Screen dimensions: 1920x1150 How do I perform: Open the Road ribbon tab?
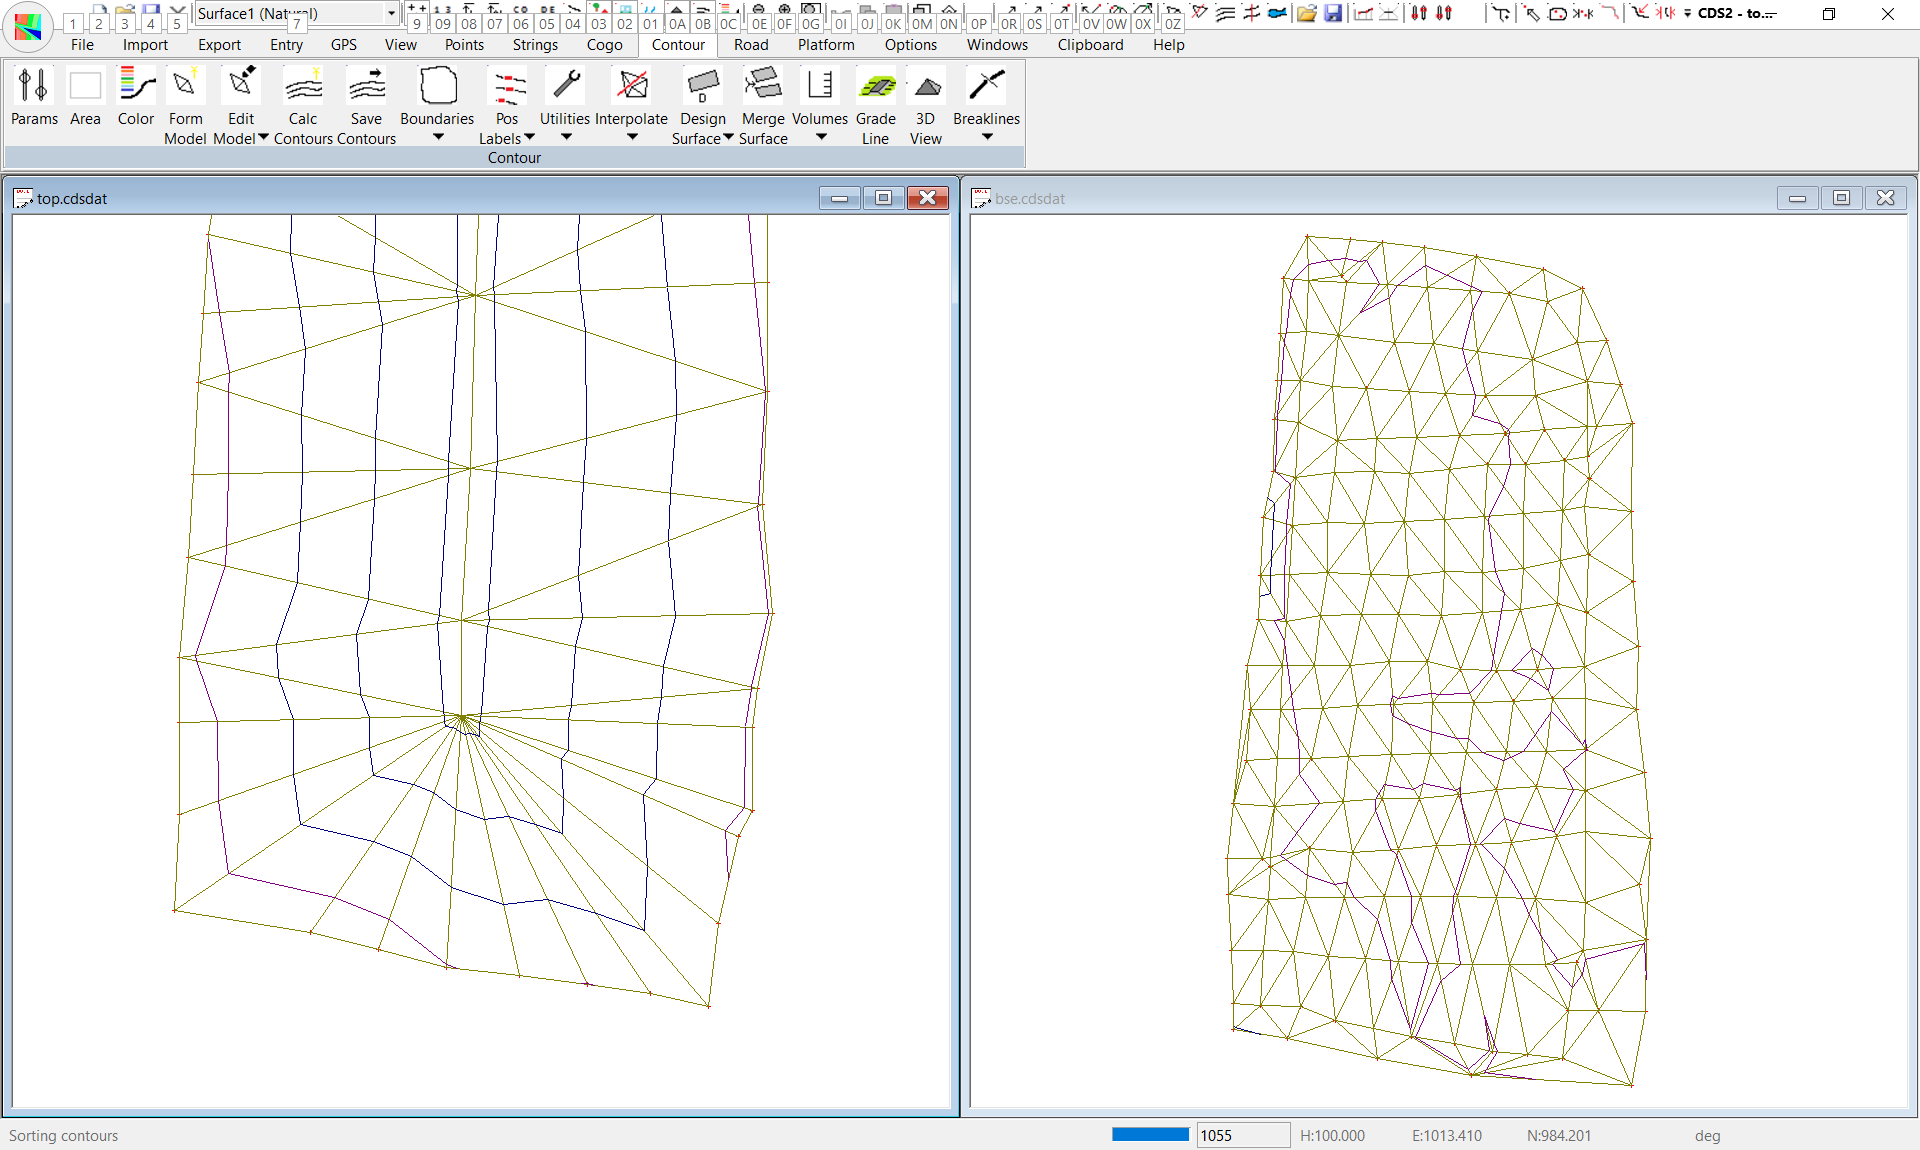point(751,45)
